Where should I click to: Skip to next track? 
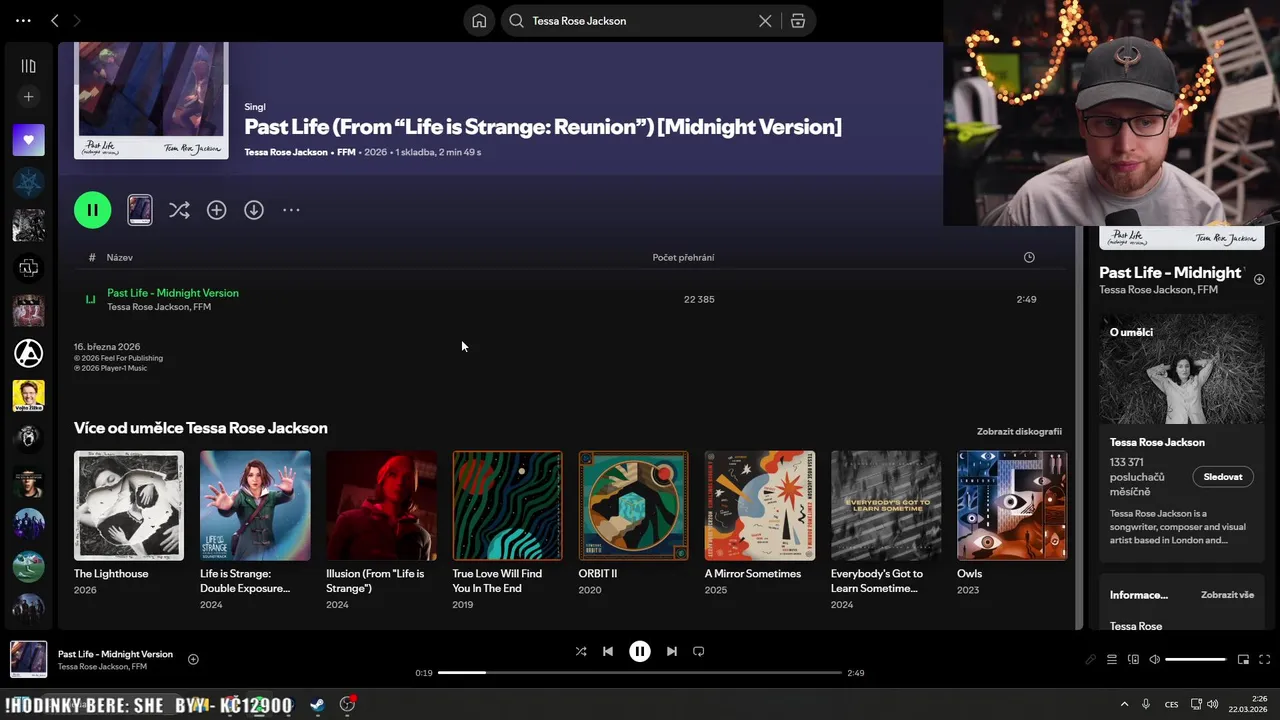coord(672,651)
